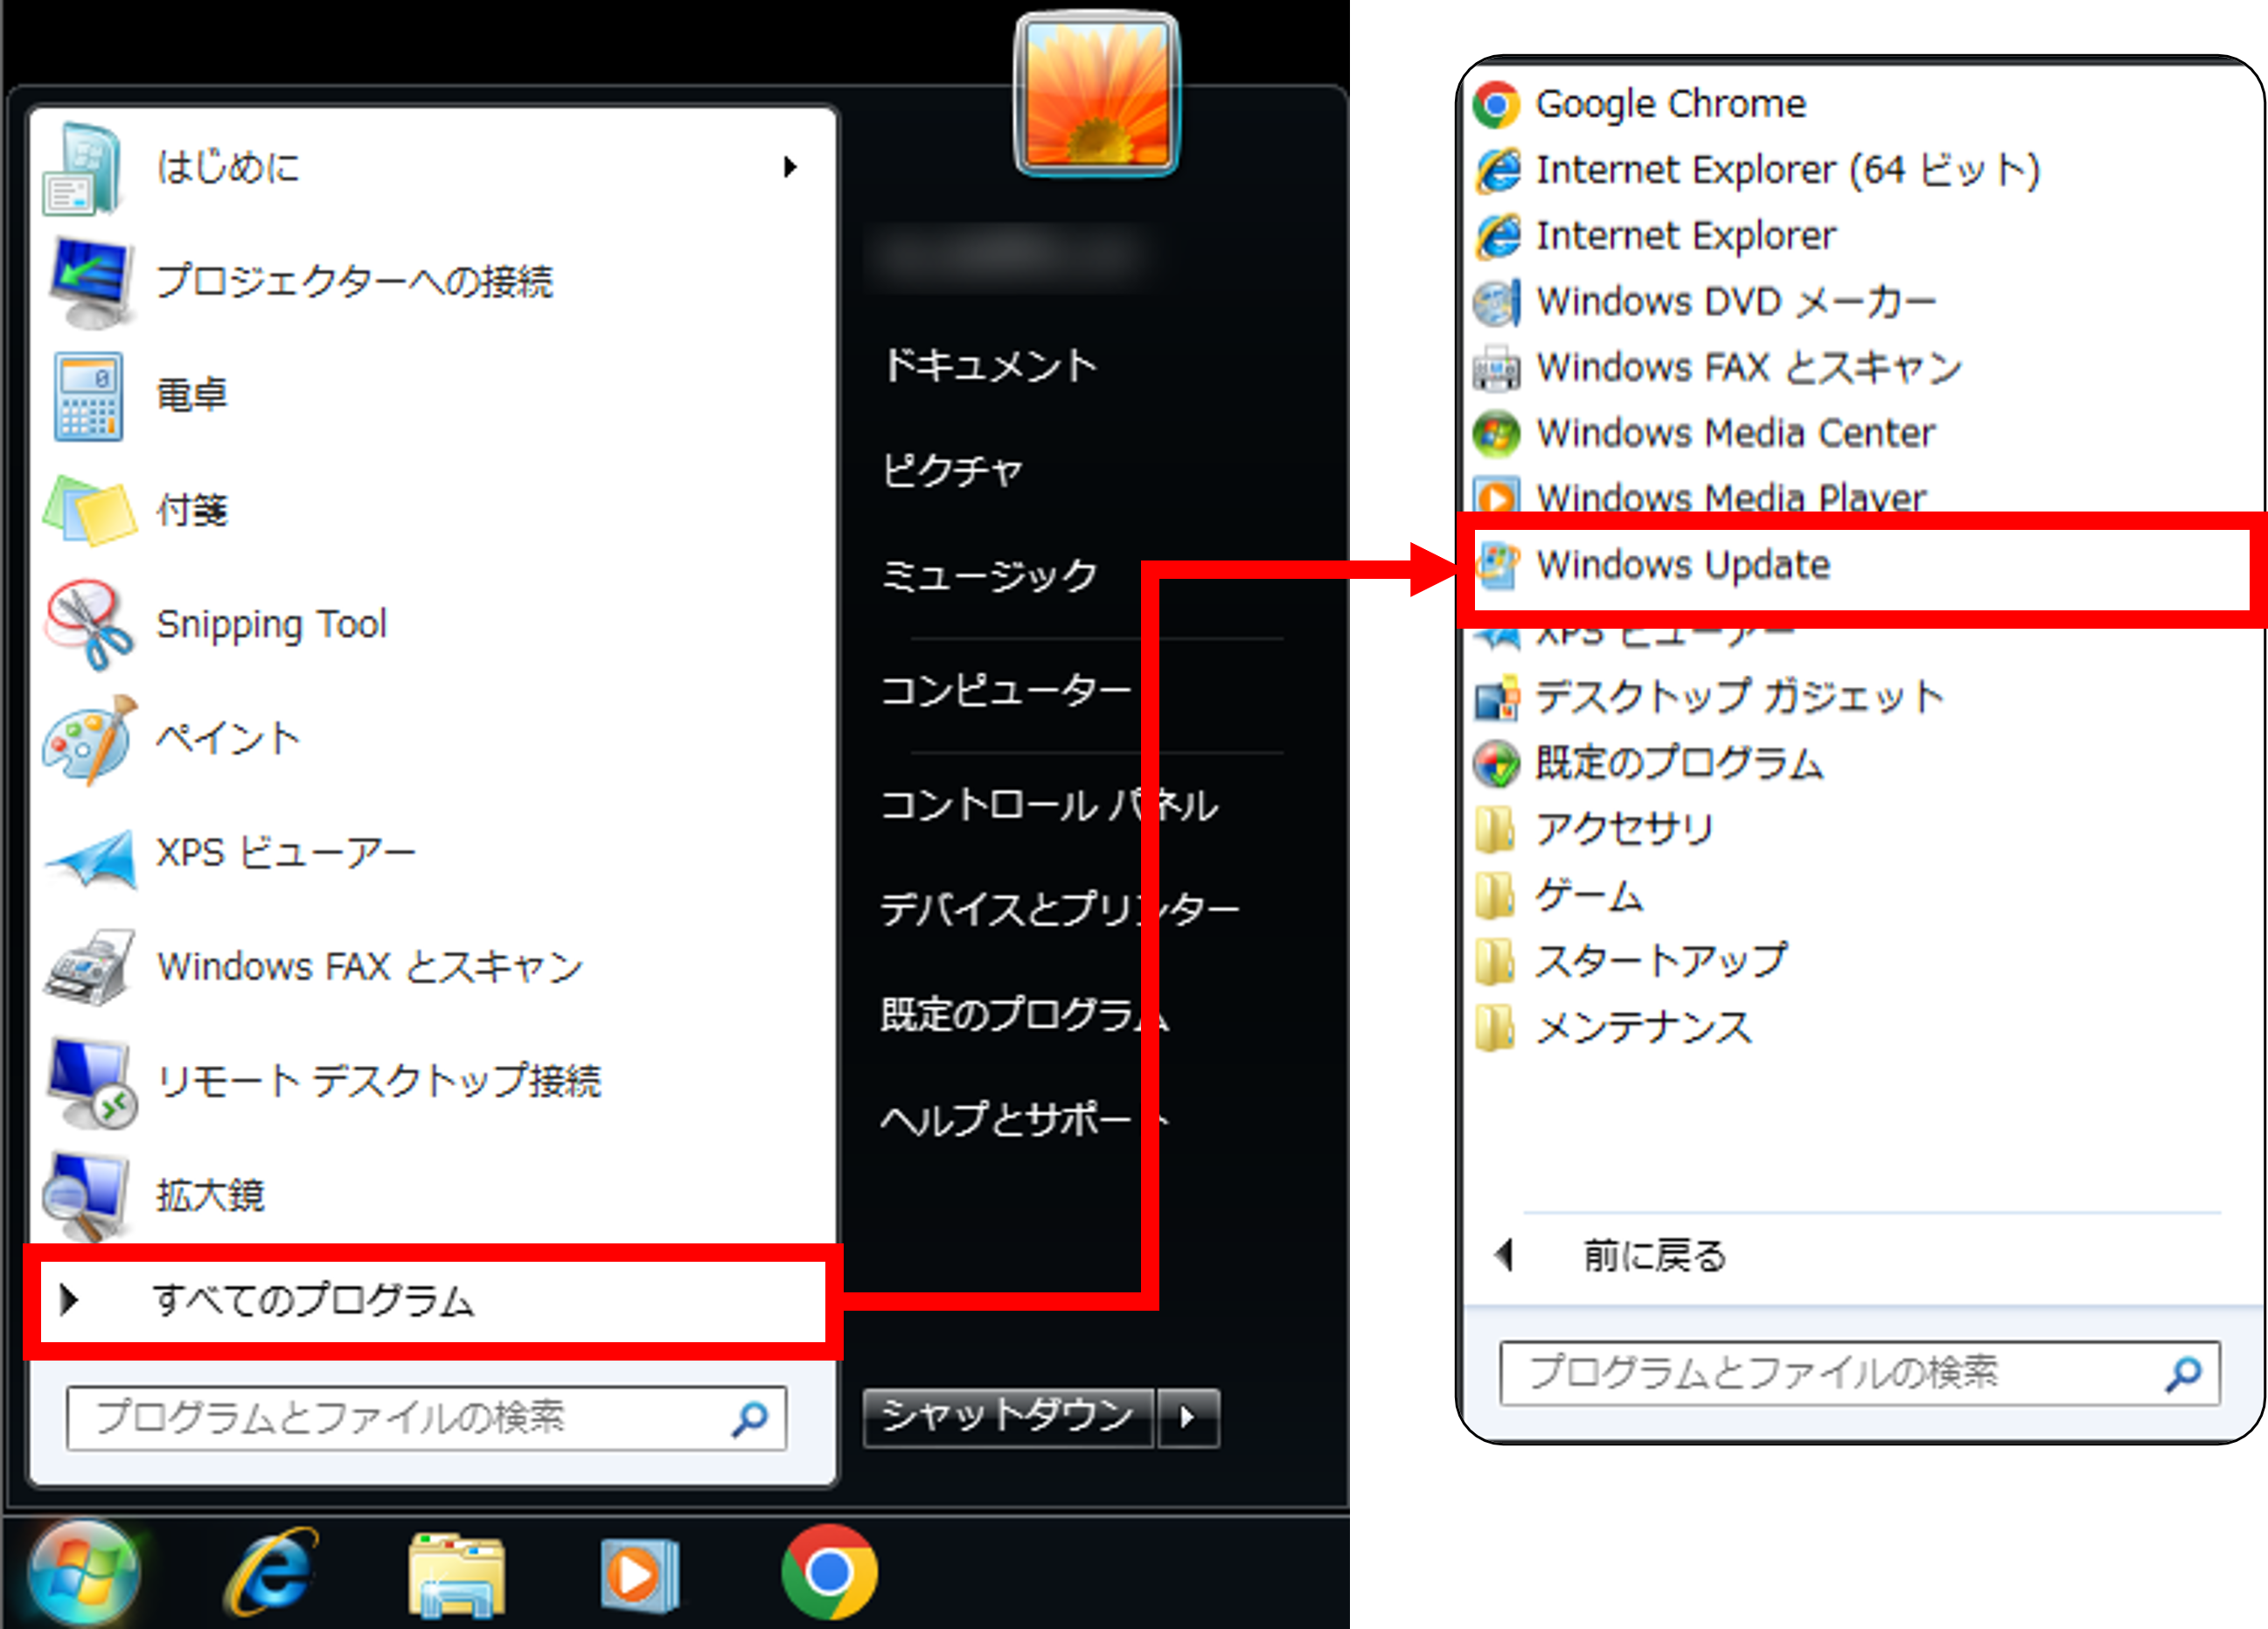Expand the メンテナンス folder
This screenshot has width=2268, height=1629.
click(x=1614, y=1028)
